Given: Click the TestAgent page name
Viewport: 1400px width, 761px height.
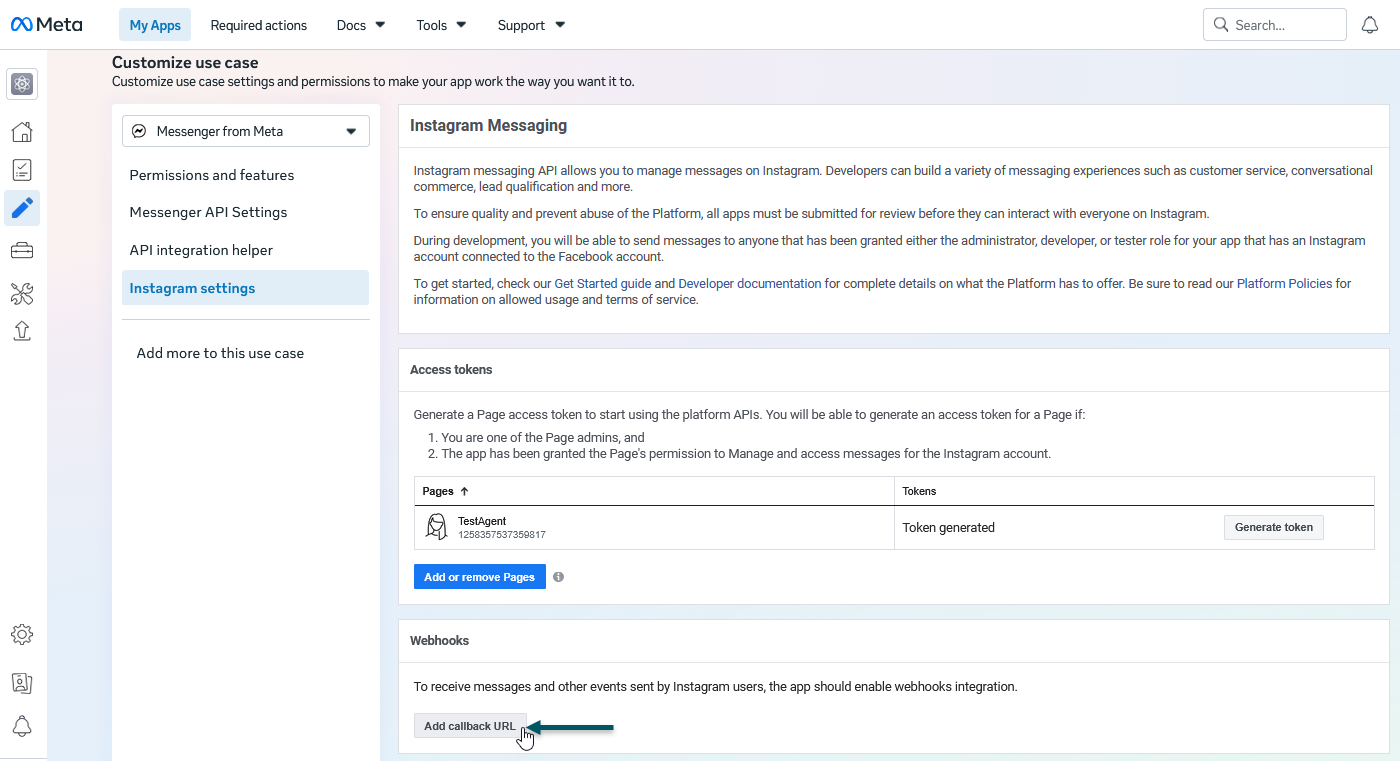Looking at the screenshot, I should click(482, 521).
